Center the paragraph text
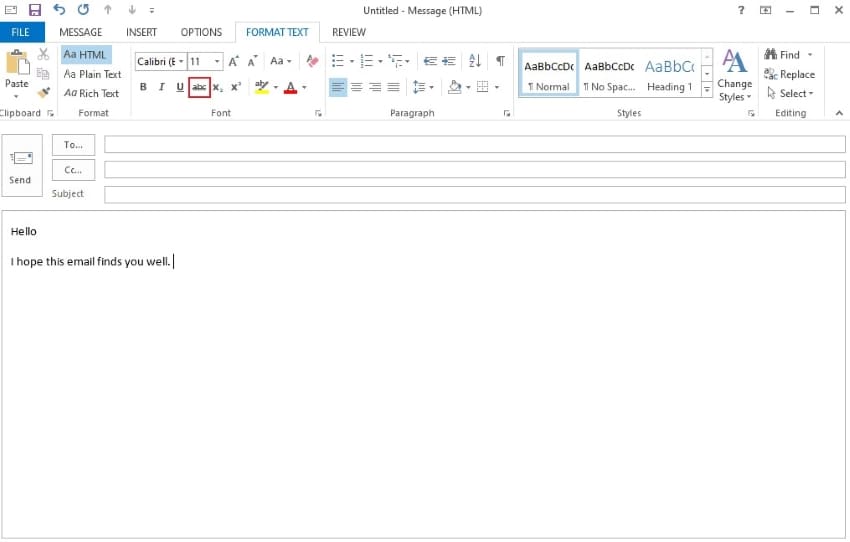Image resolution: width=850 pixels, height=542 pixels. pyautogui.click(x=356, y=87)
